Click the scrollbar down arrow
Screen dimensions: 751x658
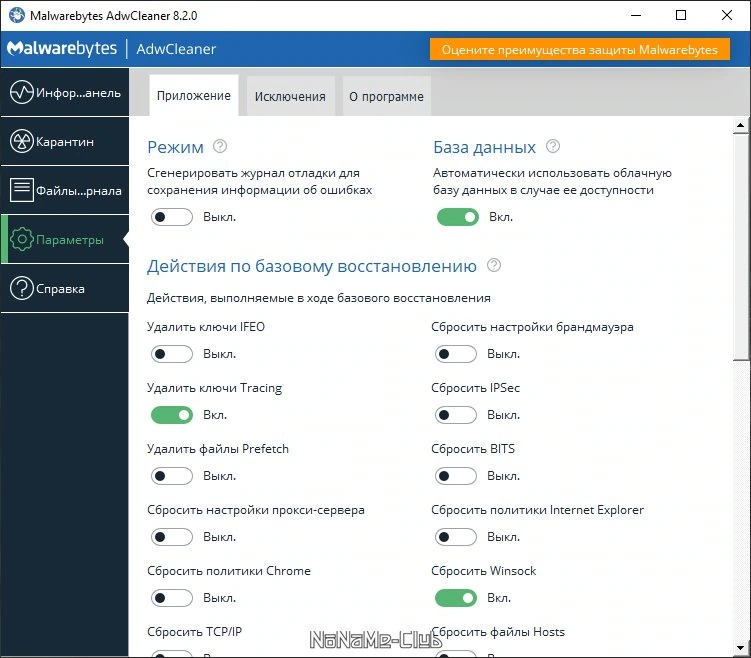click(x=740, y=648)
